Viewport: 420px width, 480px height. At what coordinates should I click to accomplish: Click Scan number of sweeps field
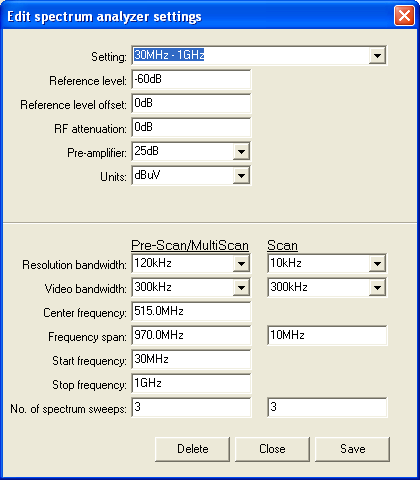327,407
